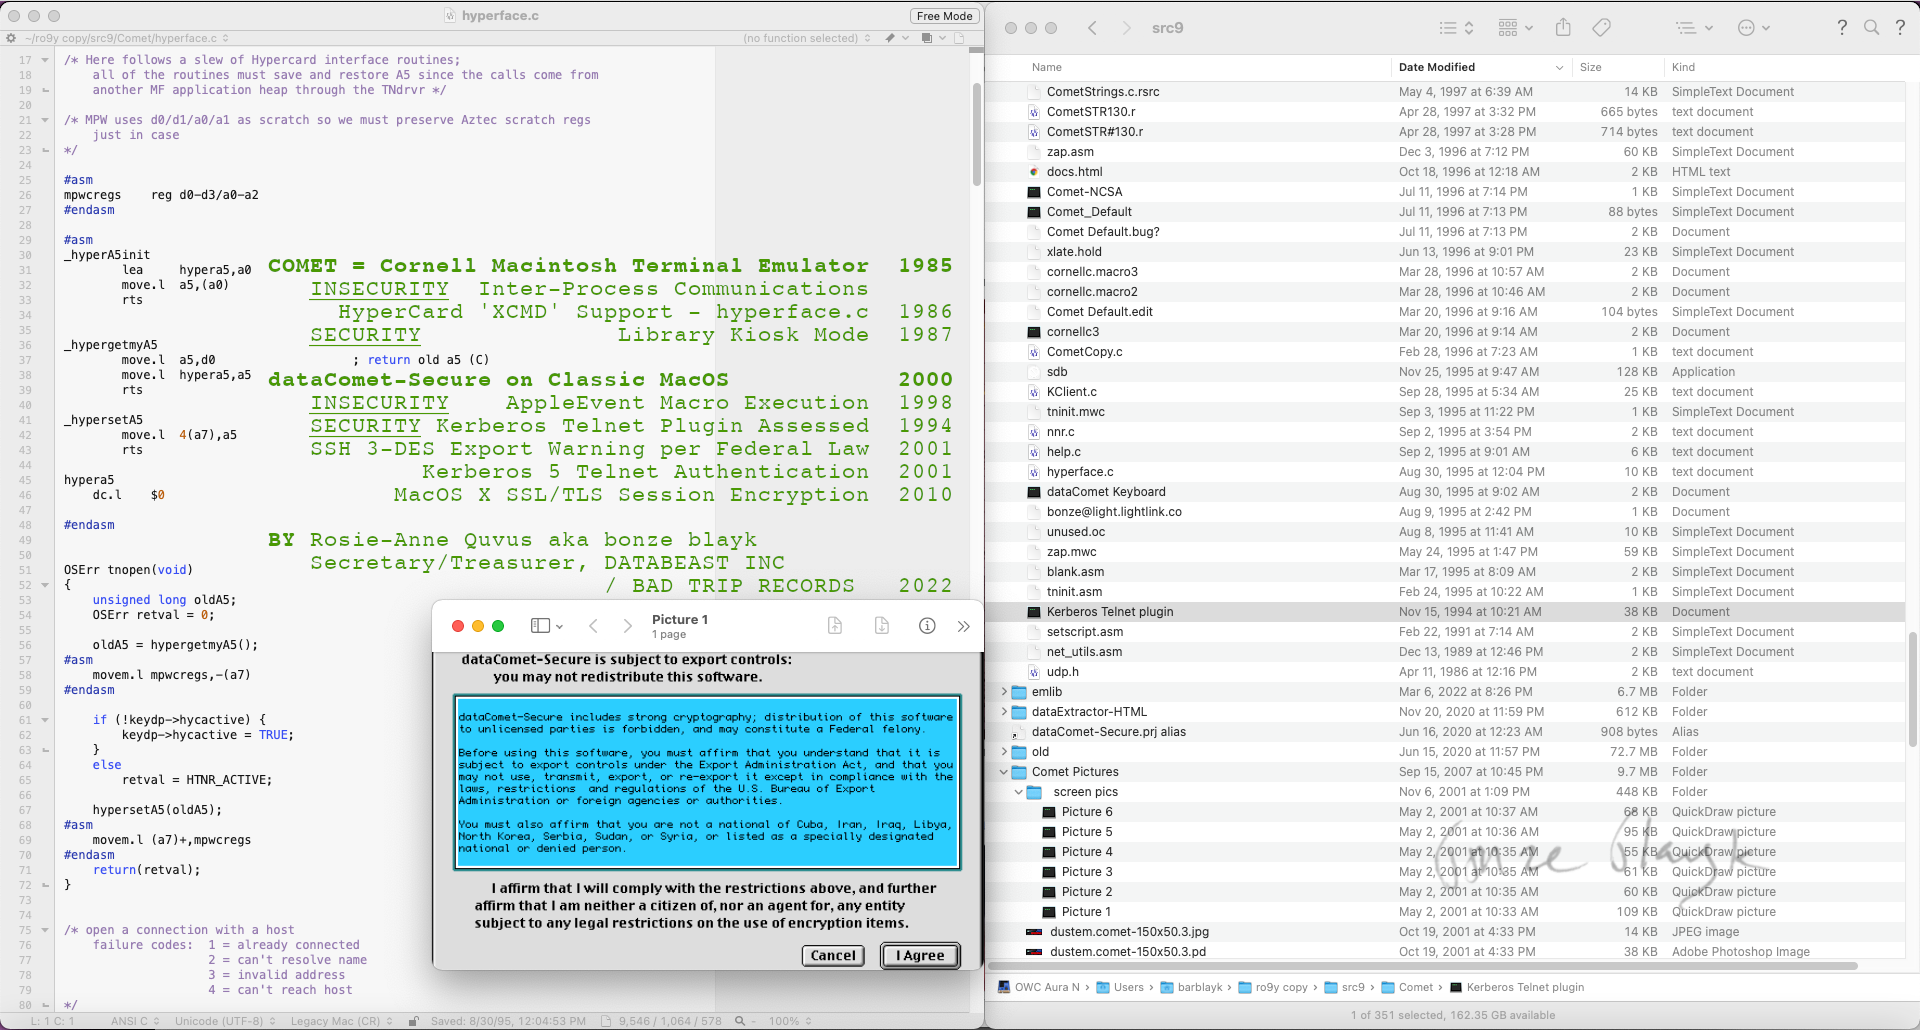Click the document statistics icon in status bar
1920x1030 pixels.
click(606, 1021)
